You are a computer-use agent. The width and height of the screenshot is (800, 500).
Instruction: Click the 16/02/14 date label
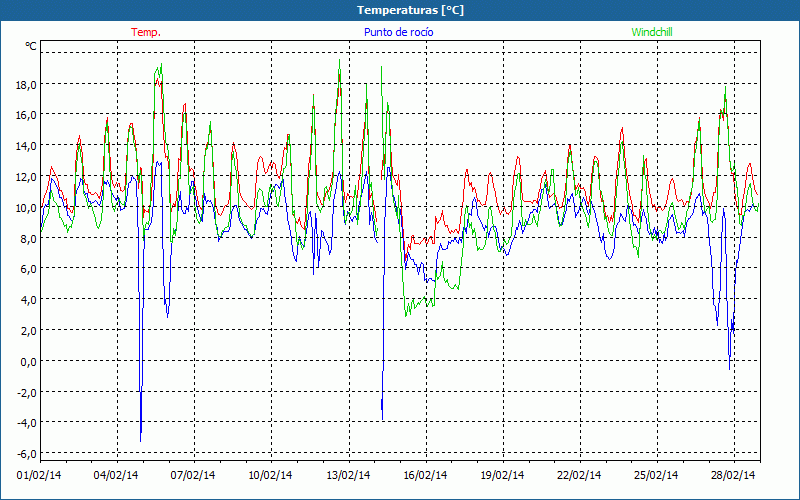pos(425,476)
